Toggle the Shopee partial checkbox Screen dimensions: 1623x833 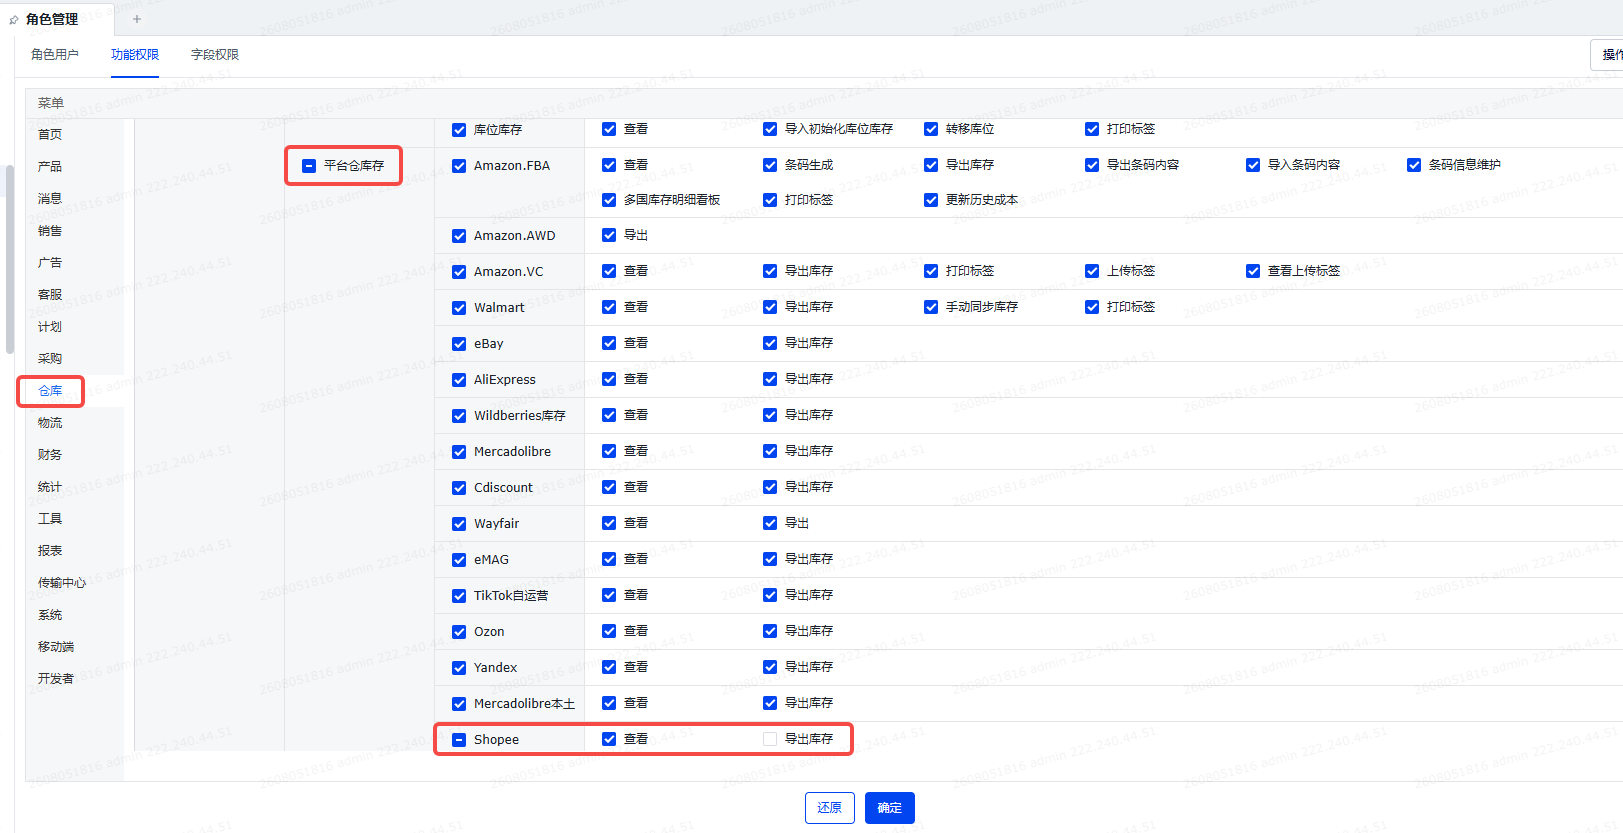[x=459, y=740]
